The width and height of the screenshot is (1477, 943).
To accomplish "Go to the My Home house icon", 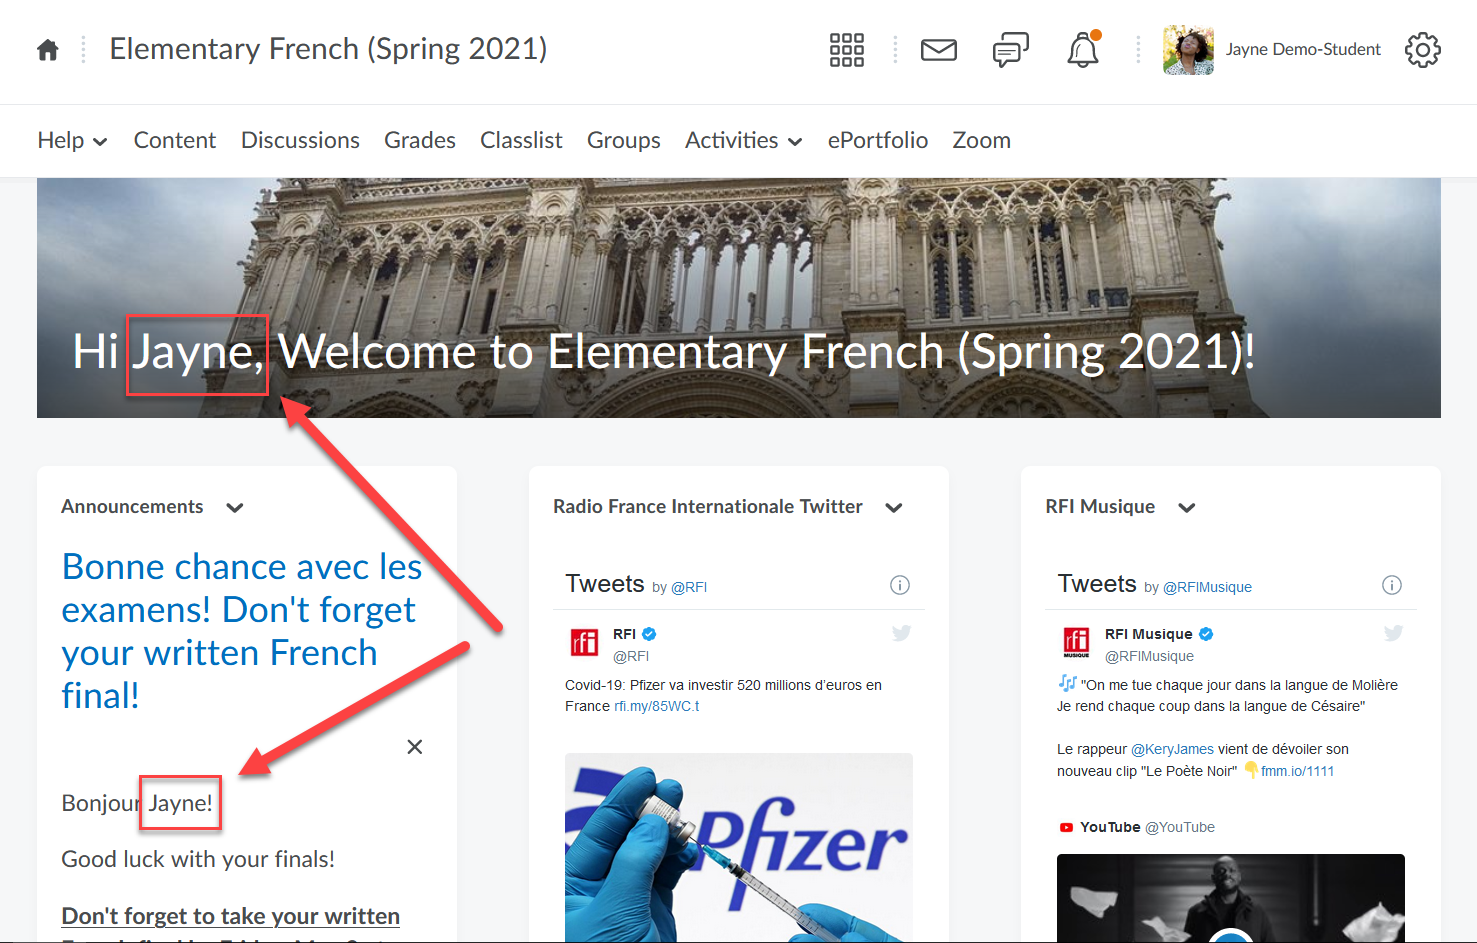I will tap(47, 50).
